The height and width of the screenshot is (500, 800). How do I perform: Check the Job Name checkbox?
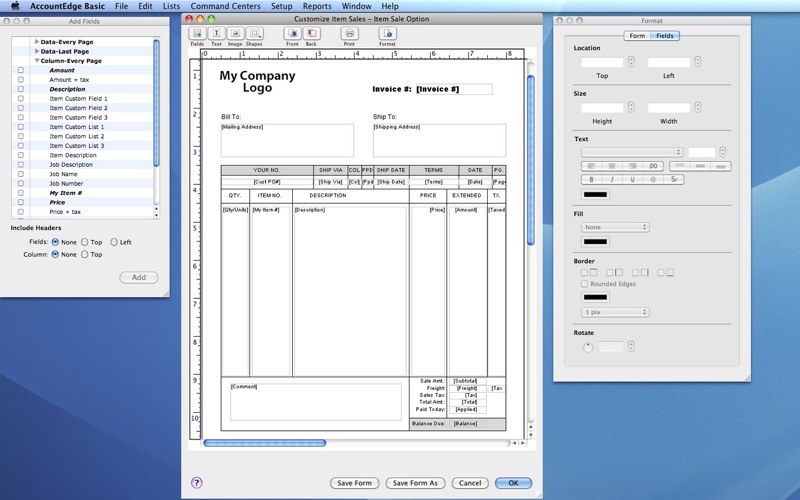click(21, 174)
